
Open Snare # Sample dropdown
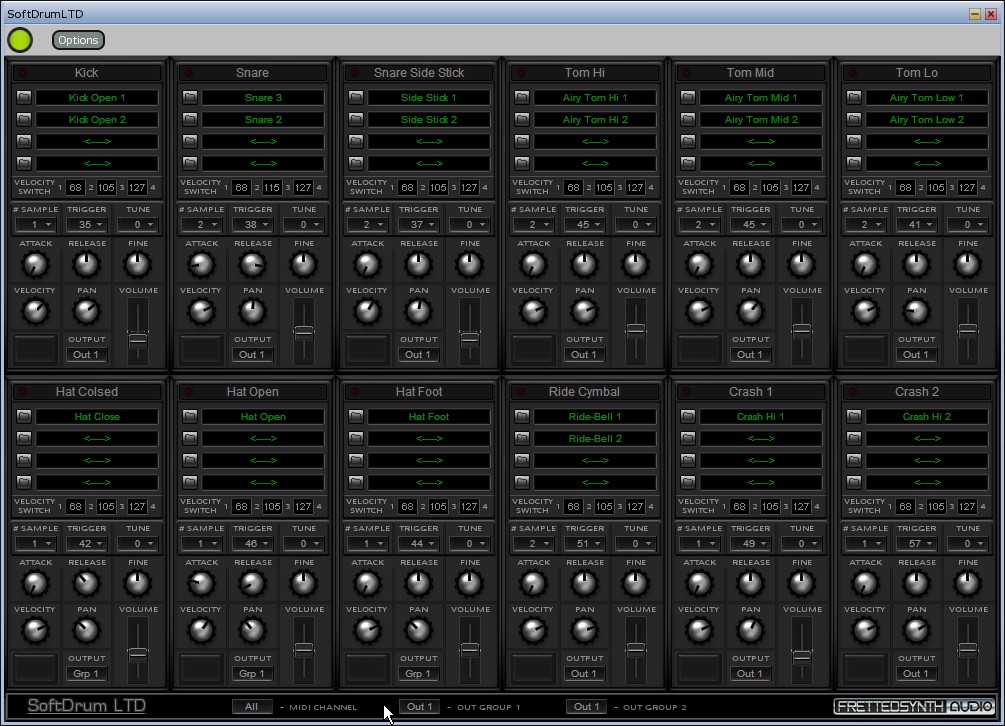[x=201, y=224]
